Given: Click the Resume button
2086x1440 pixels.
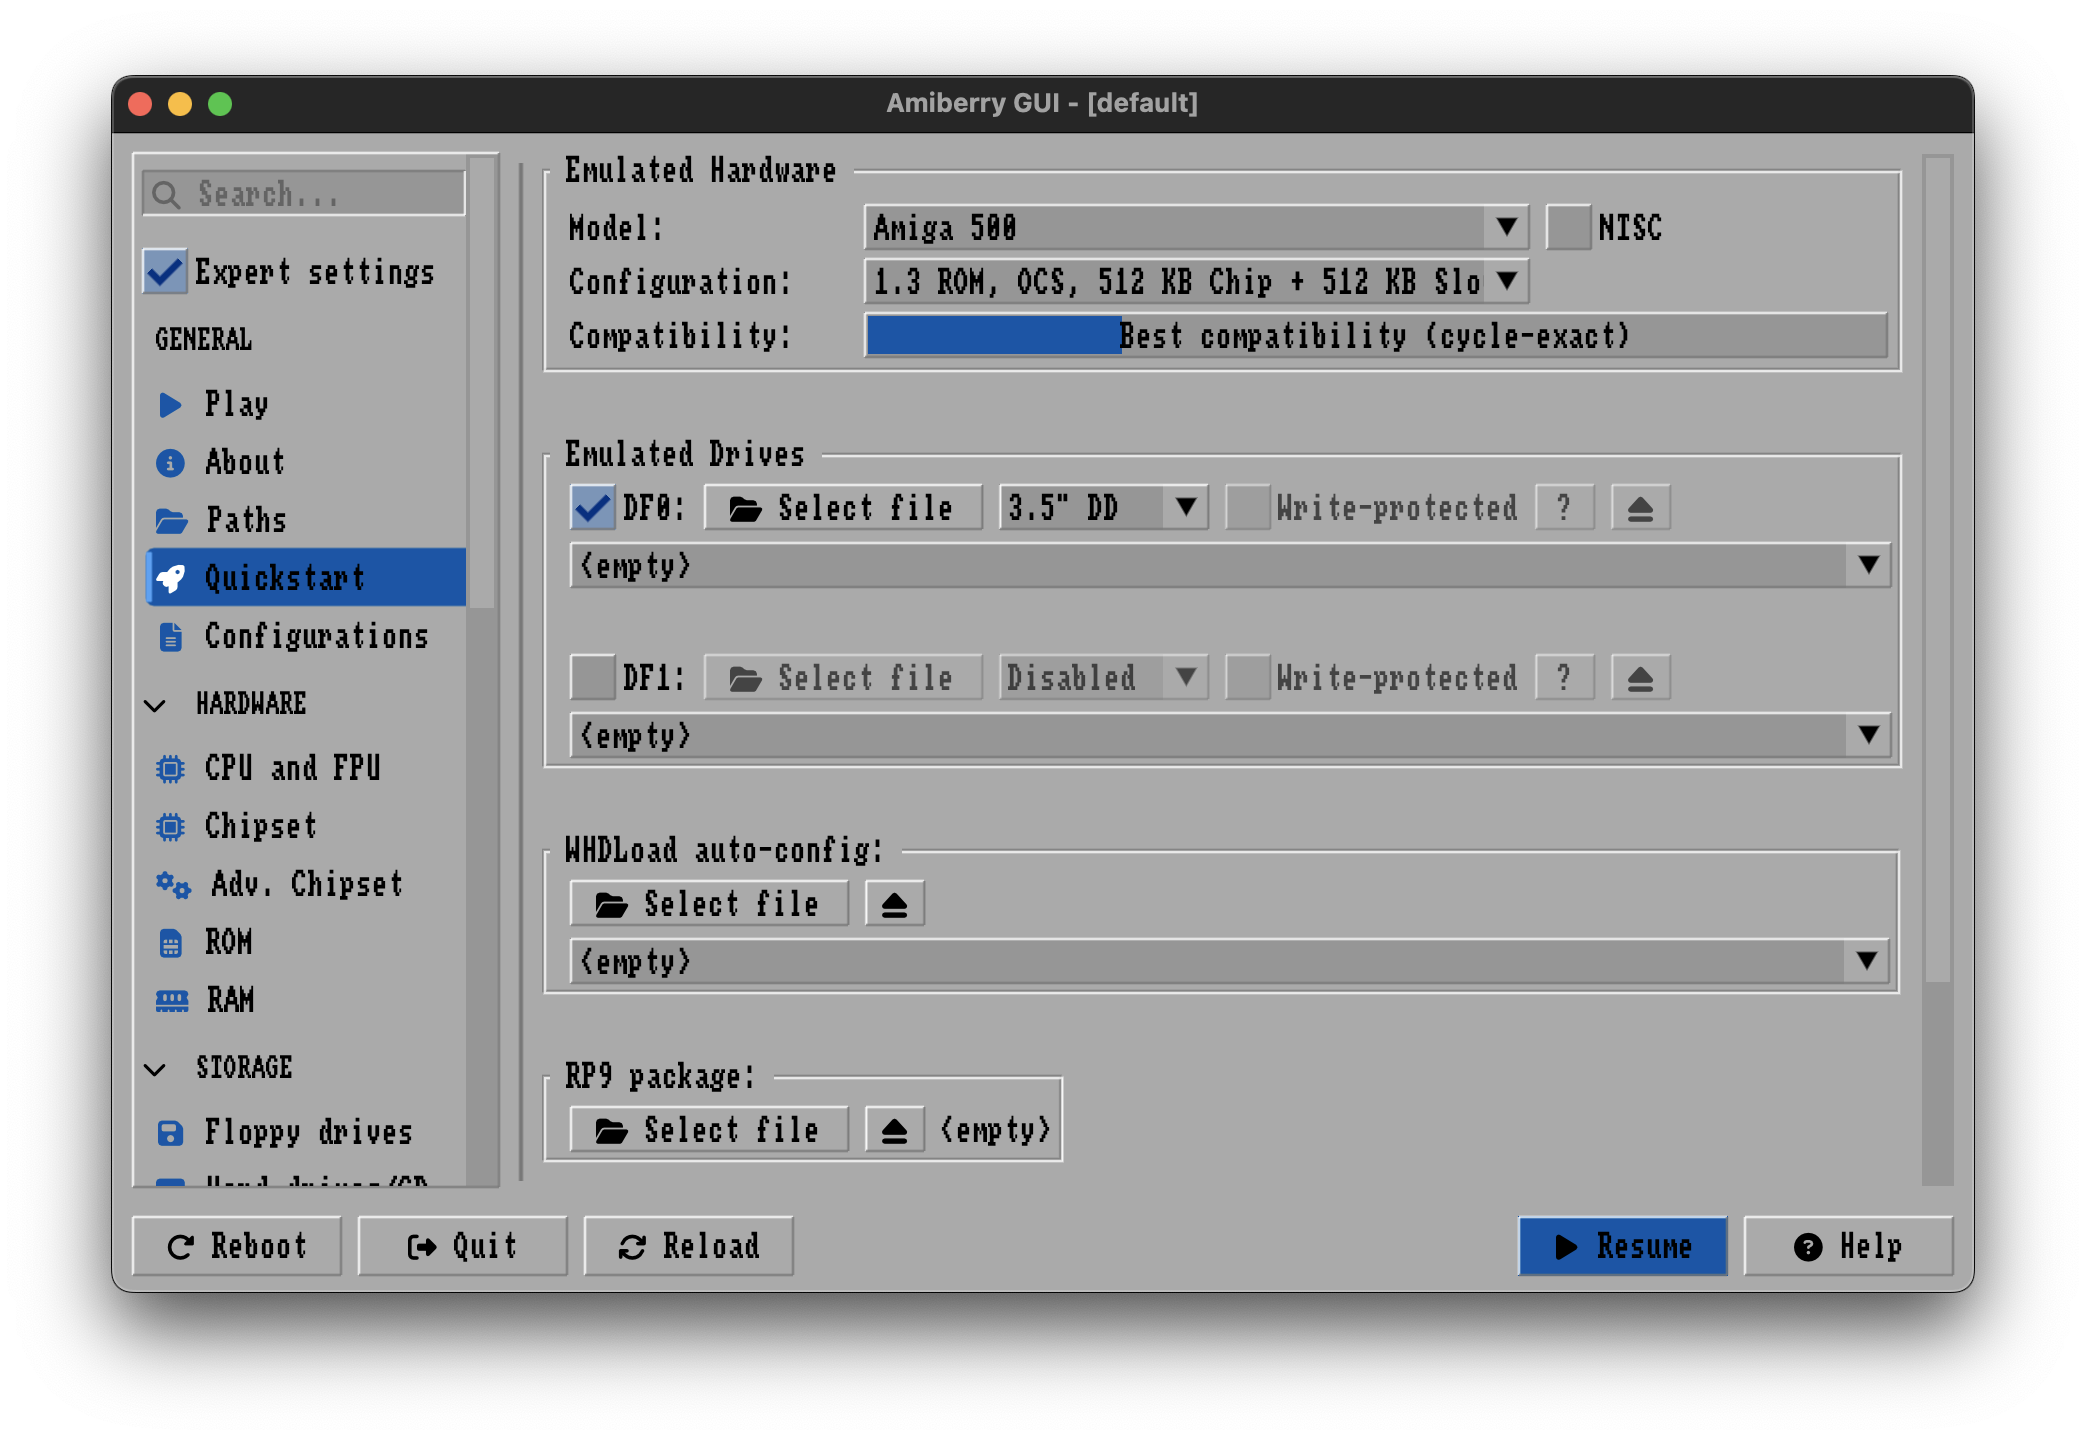Looking at the screenshot, I should pyautogui.click(x=1622, y=1246).
